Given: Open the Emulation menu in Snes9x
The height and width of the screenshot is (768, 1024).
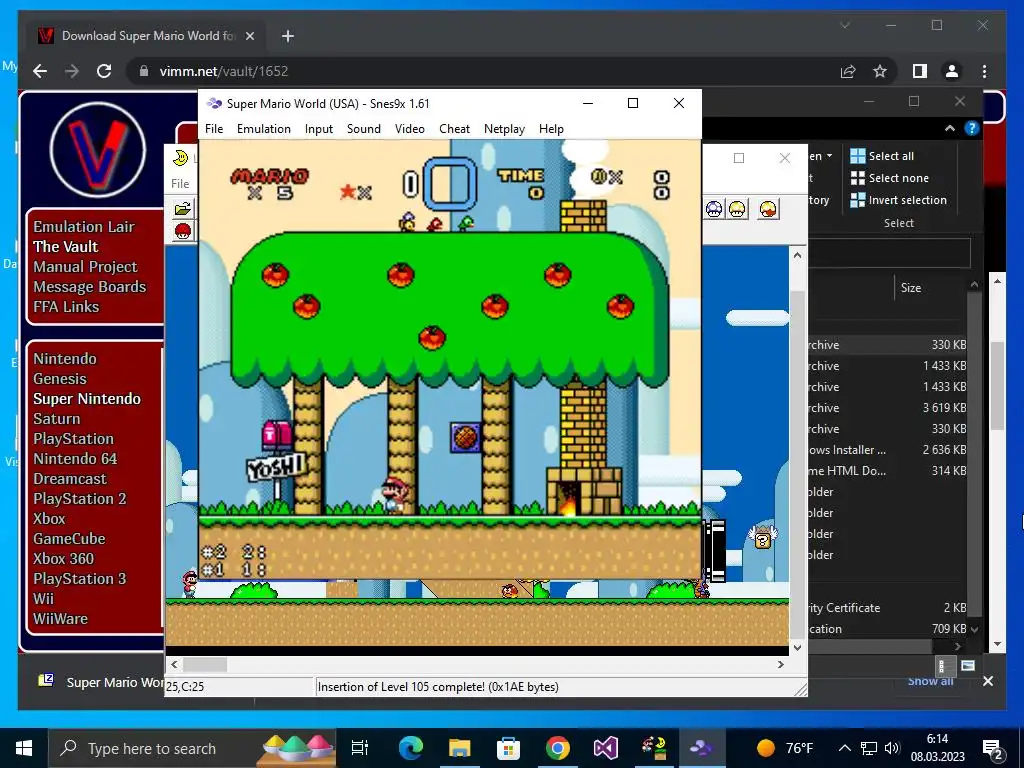Looking at the screenshot, I should coord(263,129).
